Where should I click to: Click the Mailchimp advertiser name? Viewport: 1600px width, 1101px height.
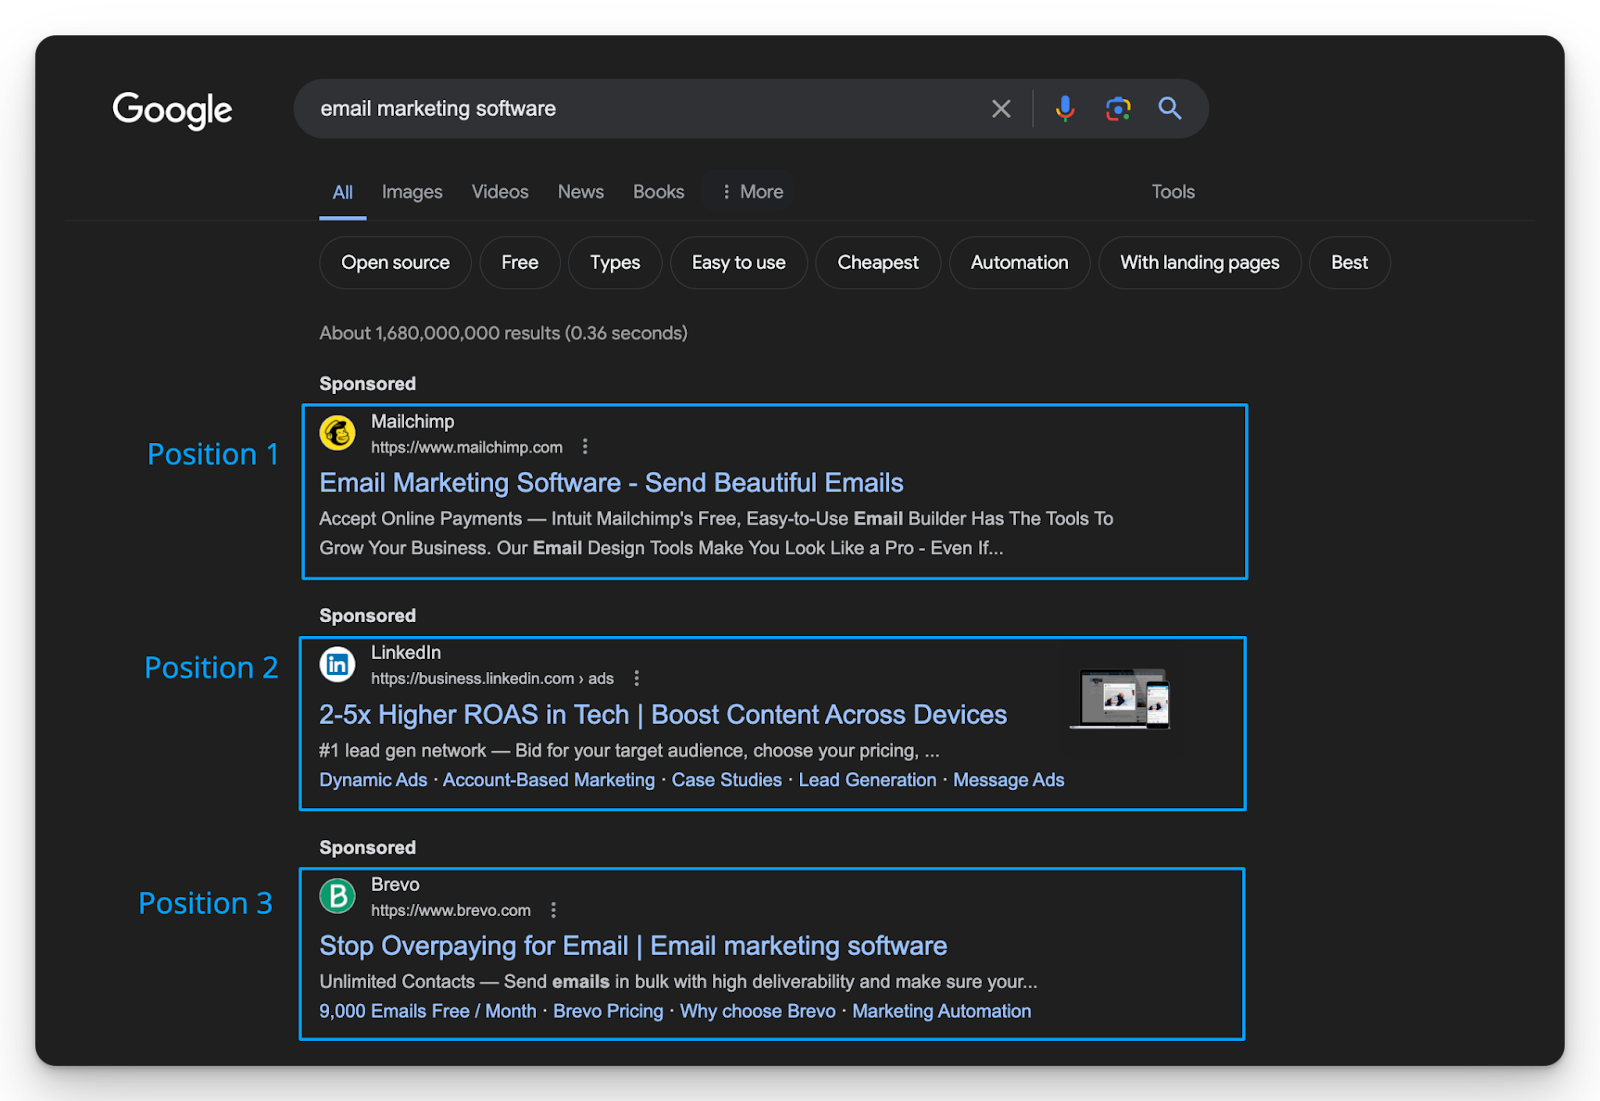point(413,422)
